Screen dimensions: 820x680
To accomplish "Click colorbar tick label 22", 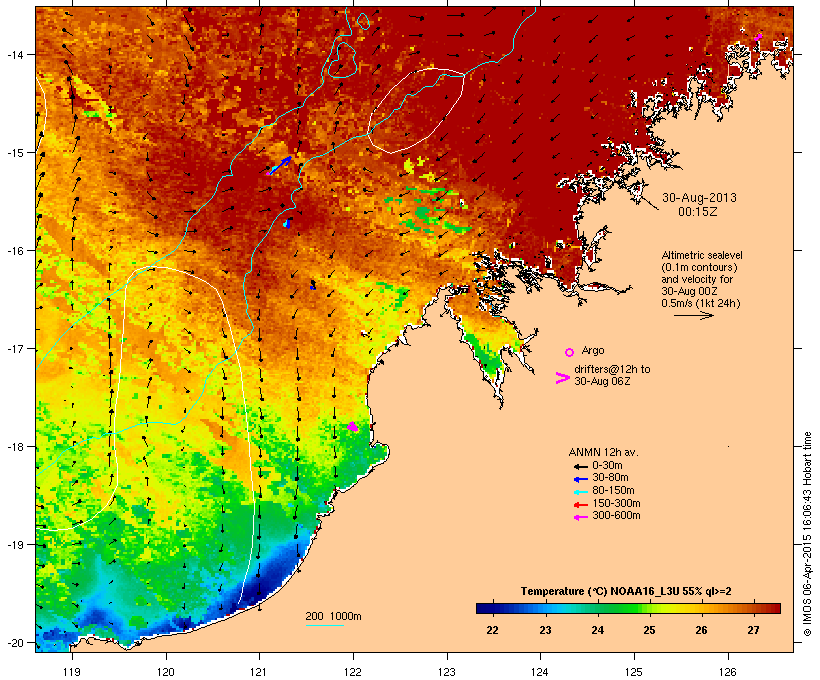I will click(x=493, y=630).
